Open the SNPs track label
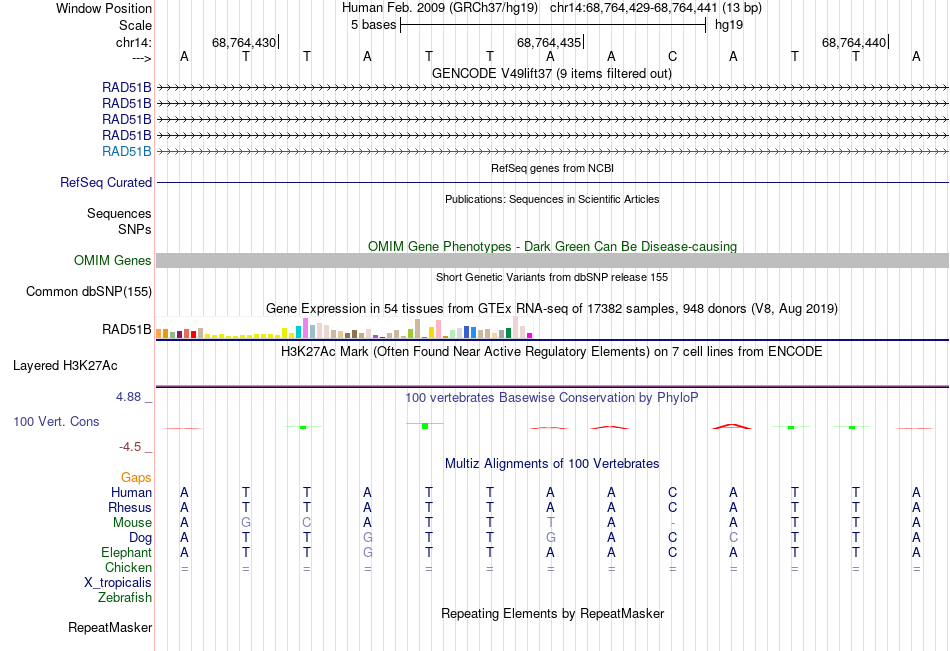This screenshot has height=651, width=950. click(x=135, y=229)
